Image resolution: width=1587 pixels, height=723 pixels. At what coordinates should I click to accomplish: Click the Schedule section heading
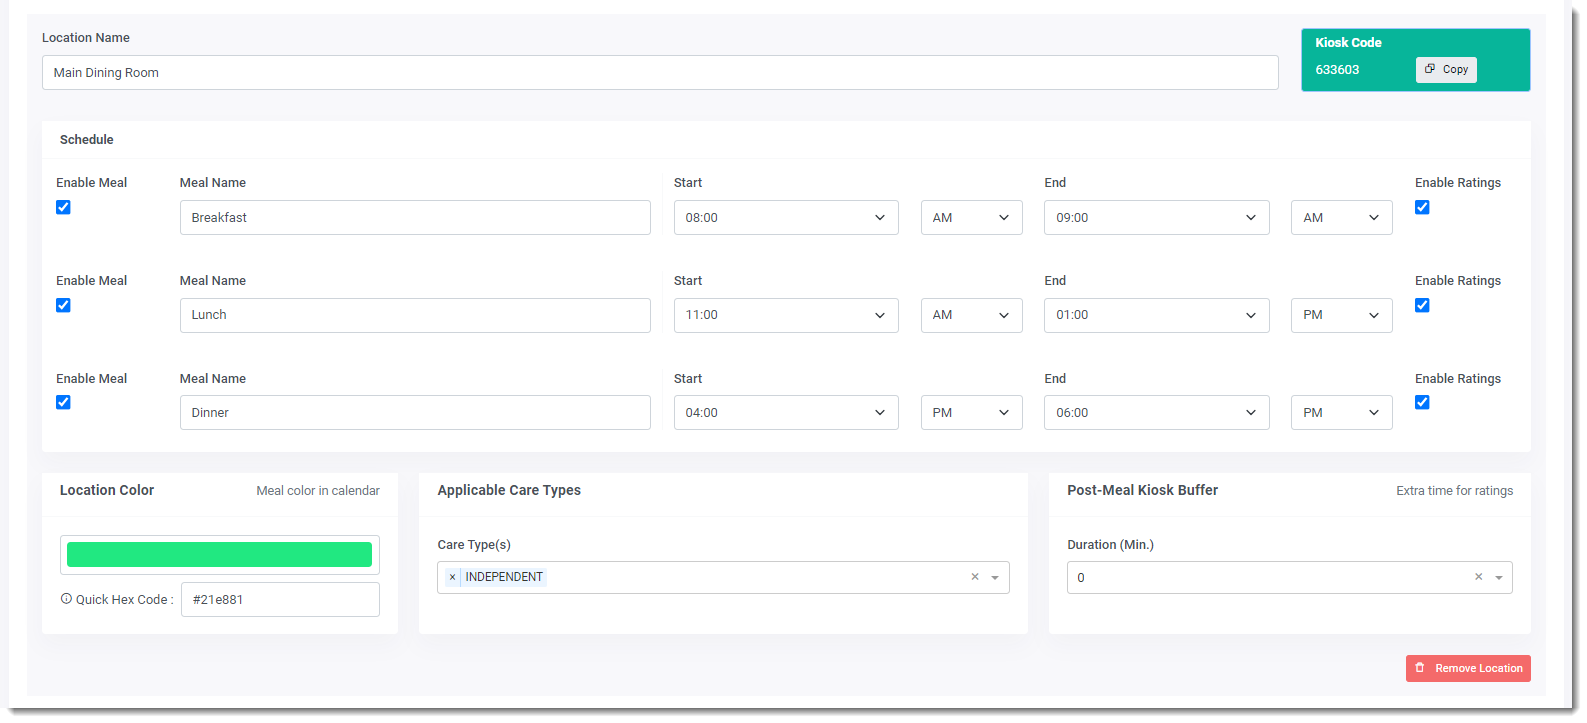(87, 140)
